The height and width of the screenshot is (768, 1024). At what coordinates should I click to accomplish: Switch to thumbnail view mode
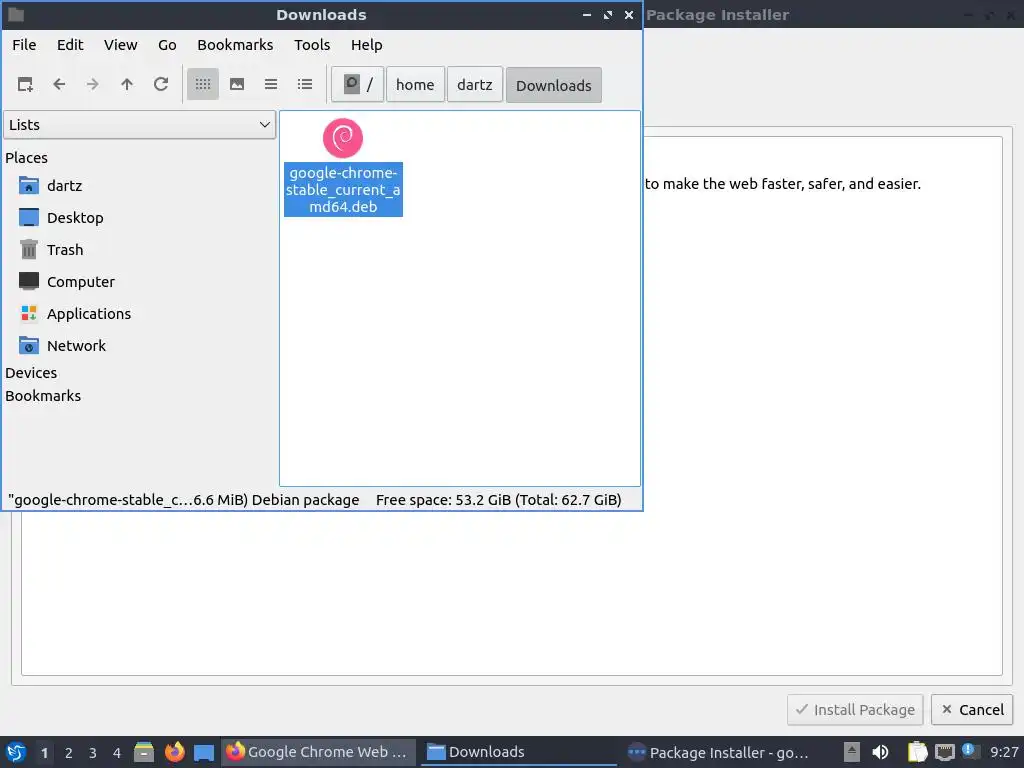[237, 84]
